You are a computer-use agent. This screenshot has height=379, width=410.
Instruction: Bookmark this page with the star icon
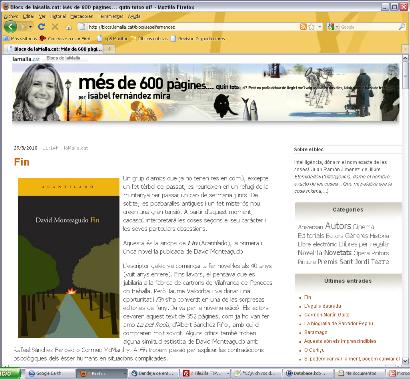(x=312, y=27)
